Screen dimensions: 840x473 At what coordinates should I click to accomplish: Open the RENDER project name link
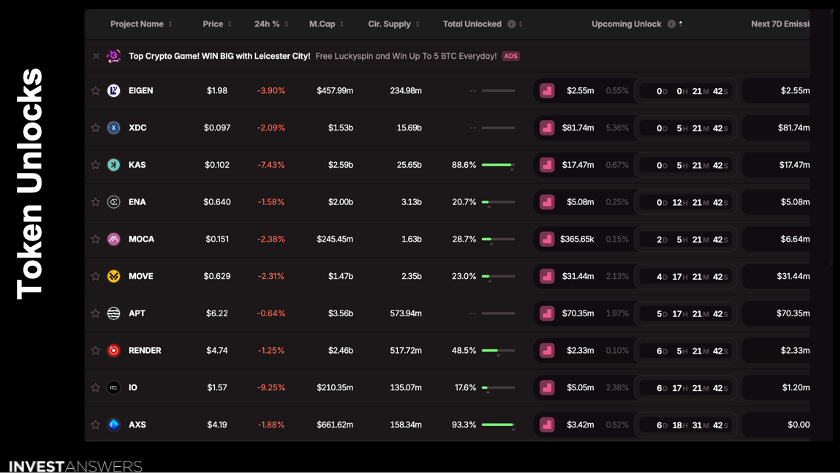[145, 350]
